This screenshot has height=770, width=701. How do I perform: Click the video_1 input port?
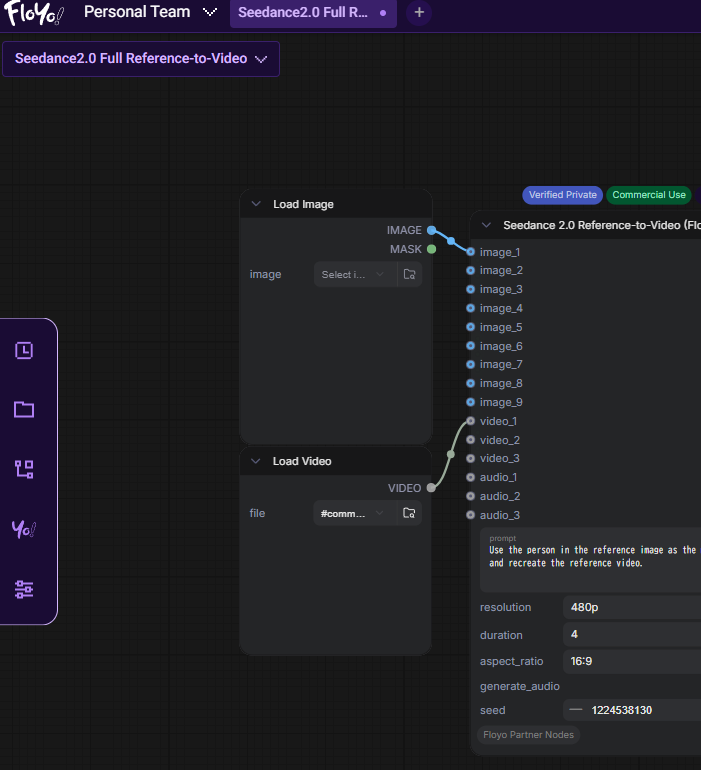coord(471,421)
